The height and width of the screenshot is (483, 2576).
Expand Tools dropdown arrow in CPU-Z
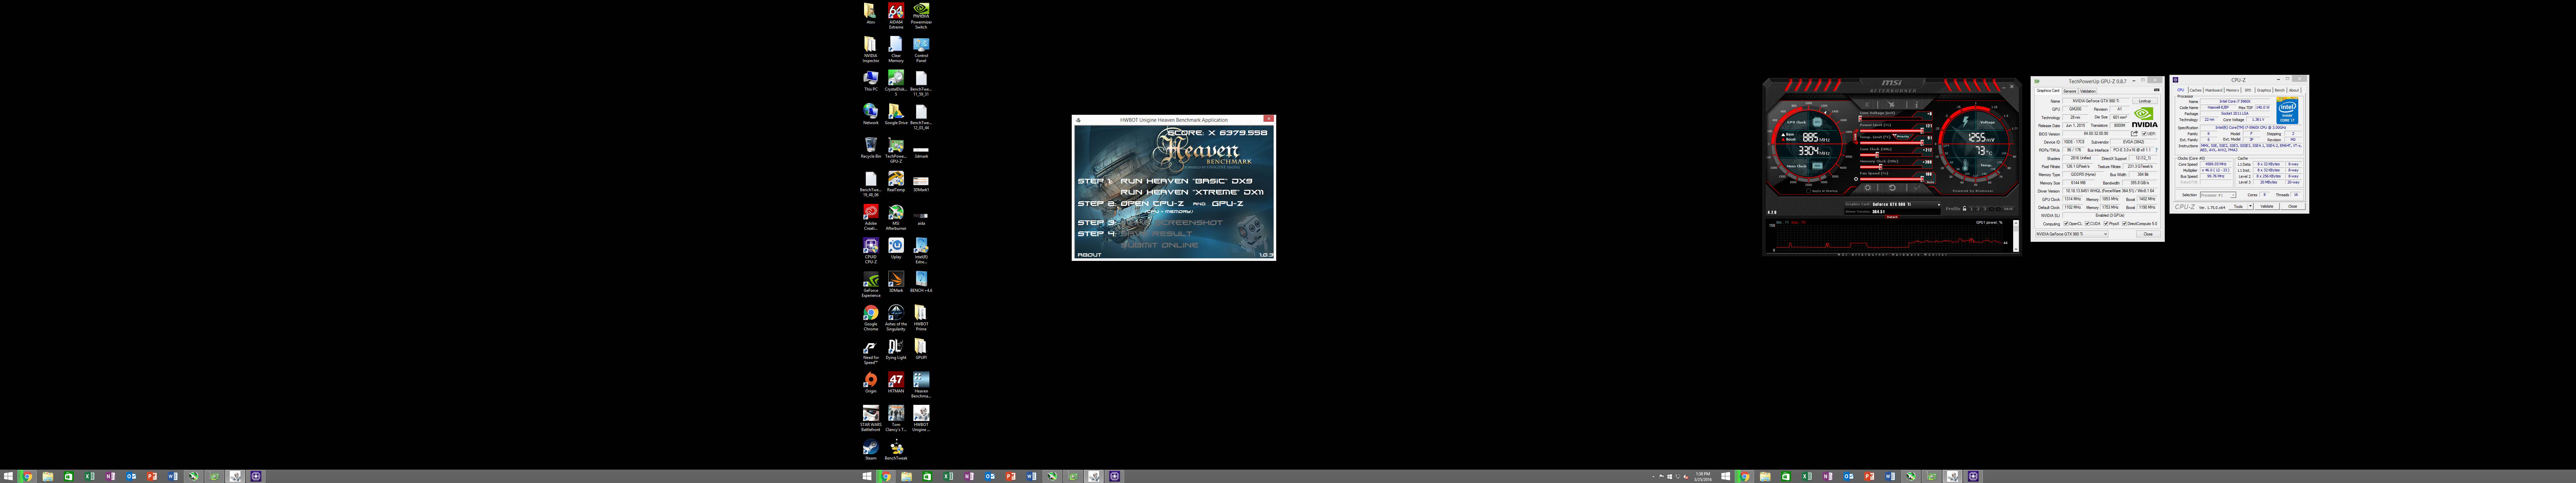(2251, 207)
